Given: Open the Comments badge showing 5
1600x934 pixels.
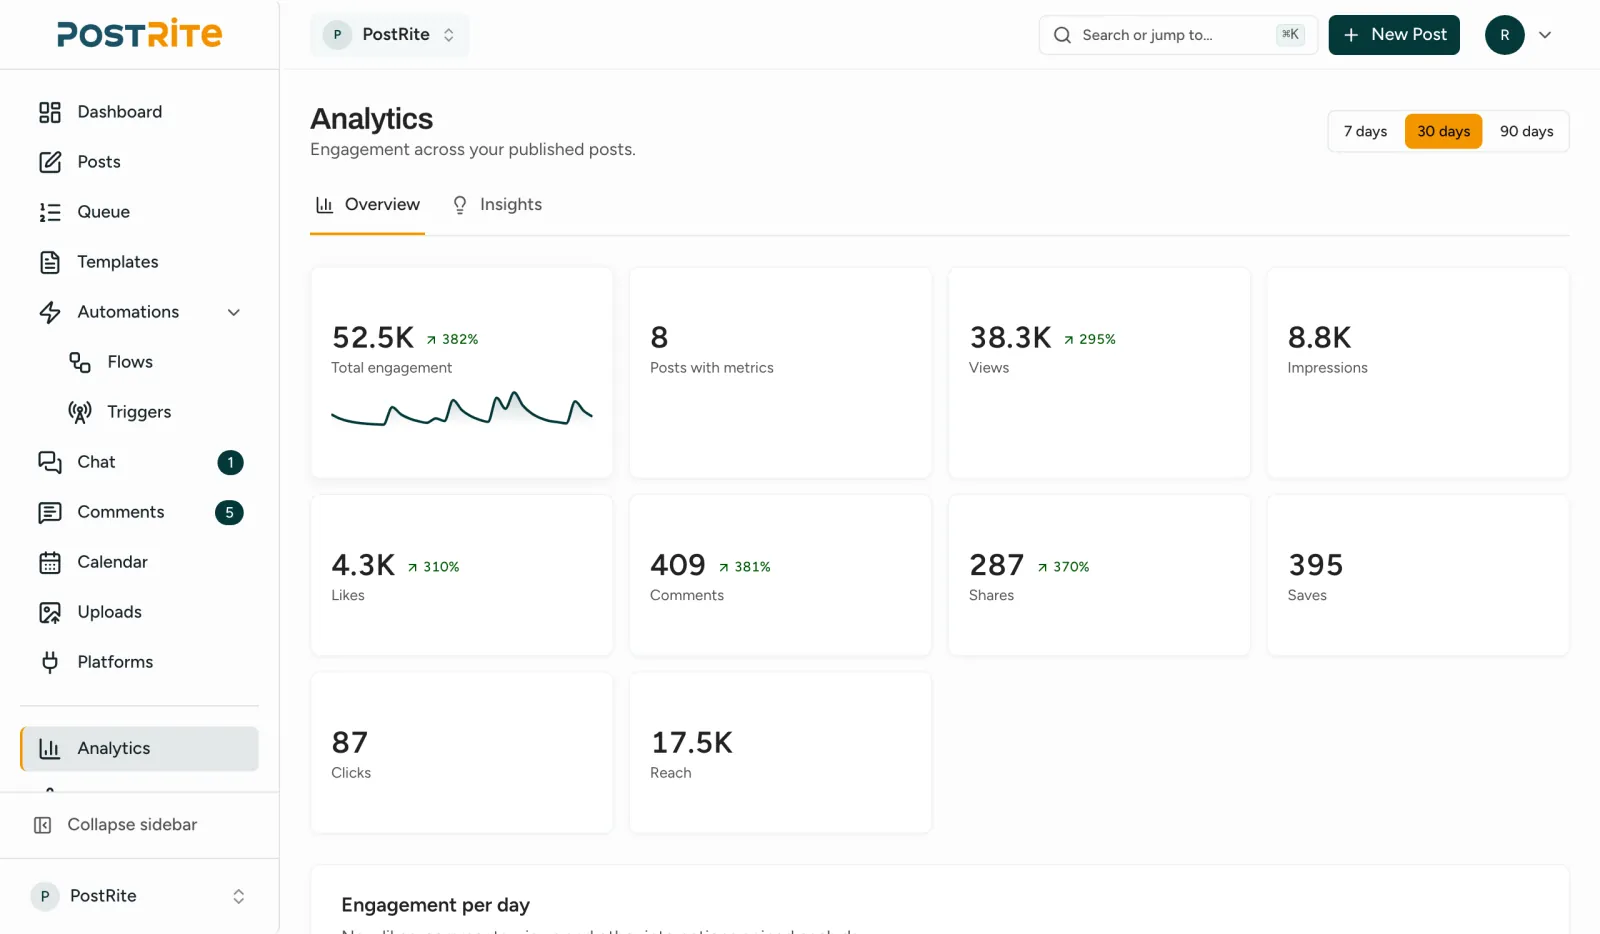Looking at the screenshot, I should 229,512.
